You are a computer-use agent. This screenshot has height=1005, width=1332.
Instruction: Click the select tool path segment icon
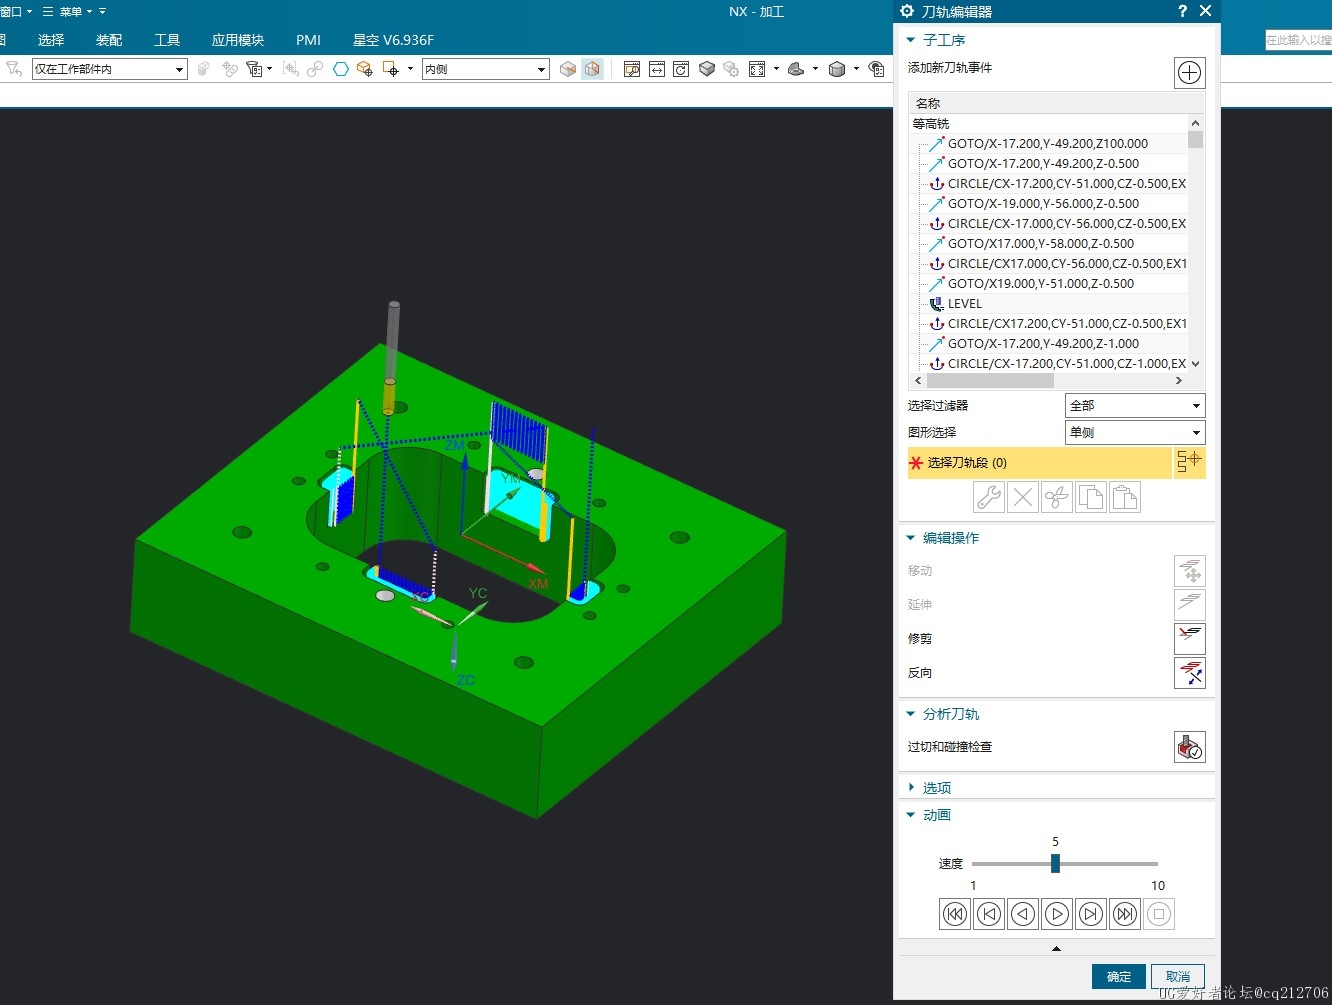pos(1189,462)
